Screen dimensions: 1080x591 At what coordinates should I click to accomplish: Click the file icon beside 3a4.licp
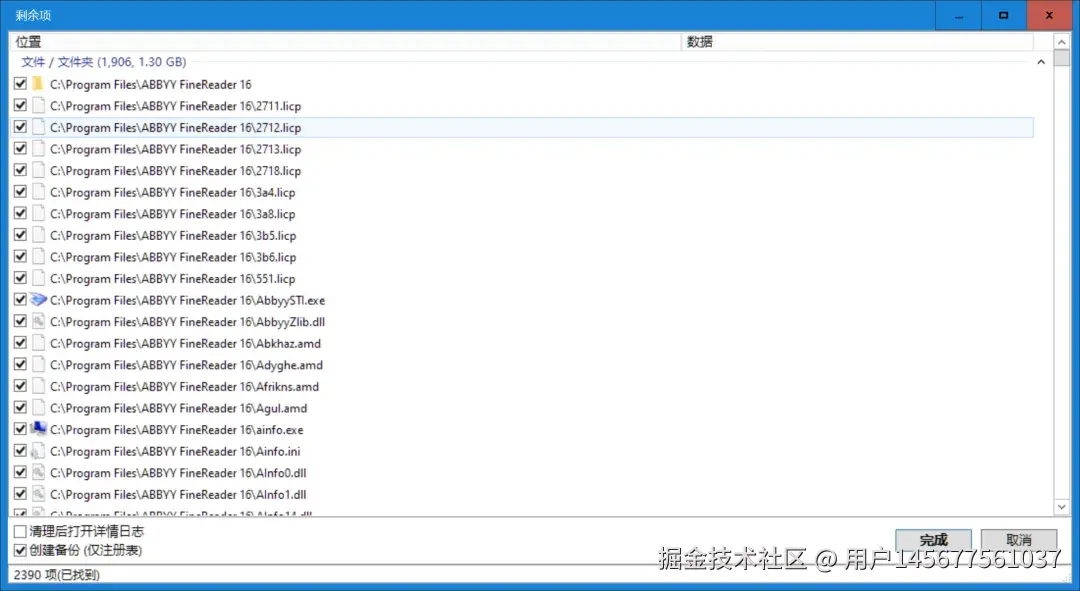coord(38,192)
